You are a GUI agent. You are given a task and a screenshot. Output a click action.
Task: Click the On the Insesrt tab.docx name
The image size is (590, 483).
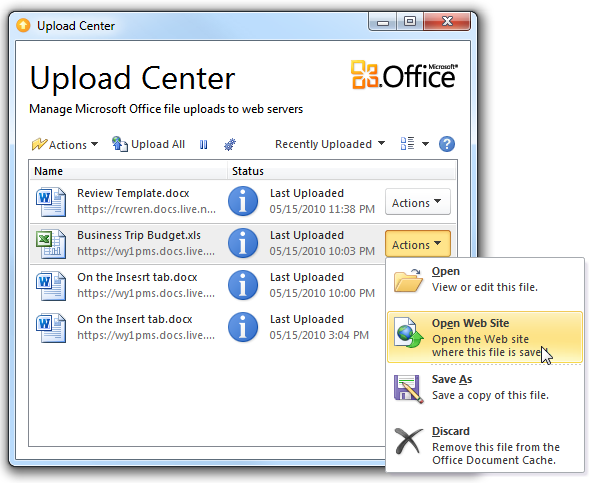click(x=137, y=278)
